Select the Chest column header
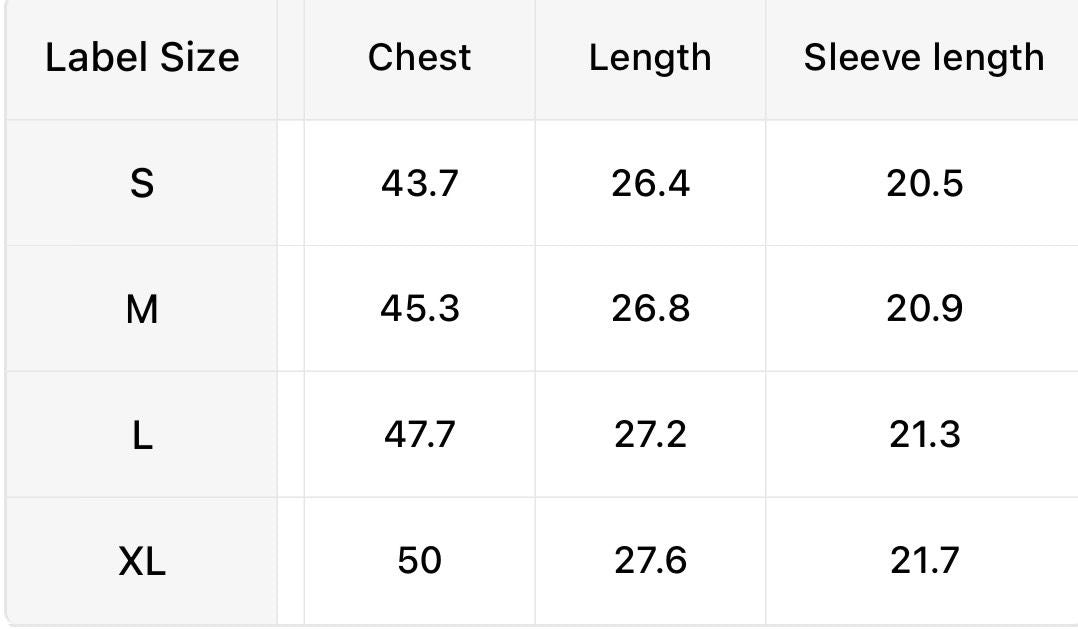Viewport: 1078px width, 630px height. pos(419,59)
